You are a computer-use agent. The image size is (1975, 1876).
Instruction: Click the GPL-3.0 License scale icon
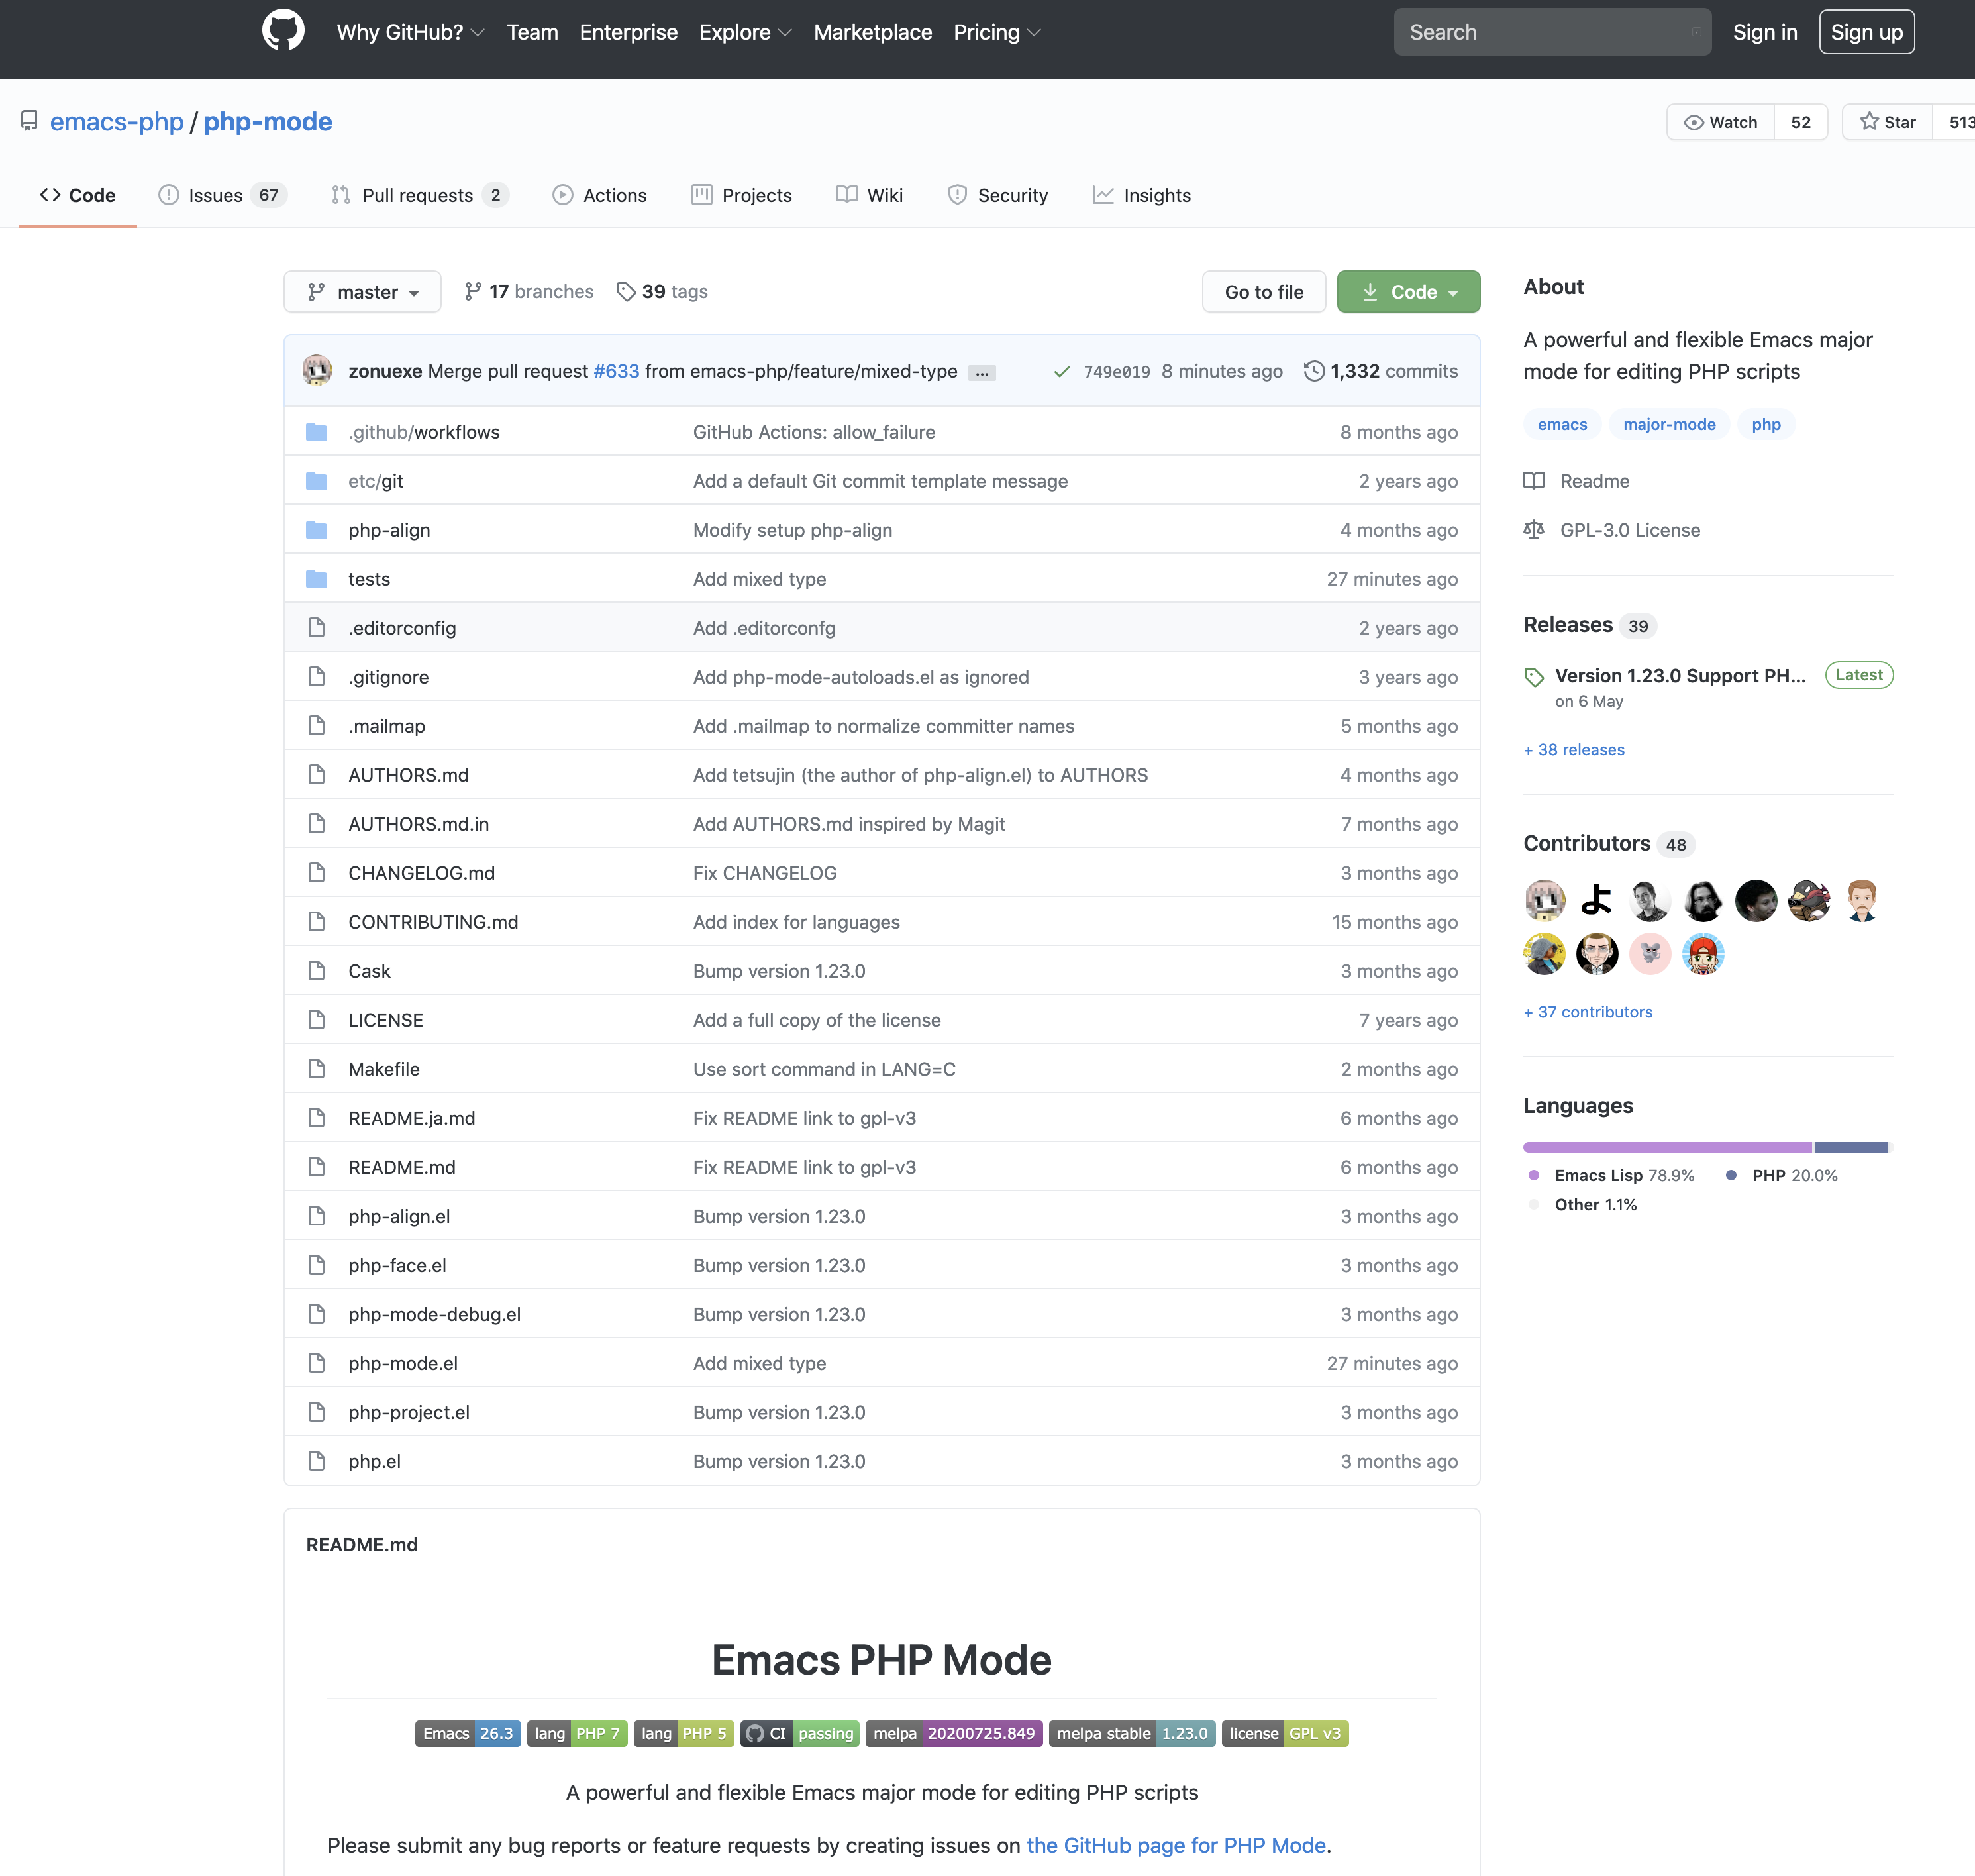1533,530
